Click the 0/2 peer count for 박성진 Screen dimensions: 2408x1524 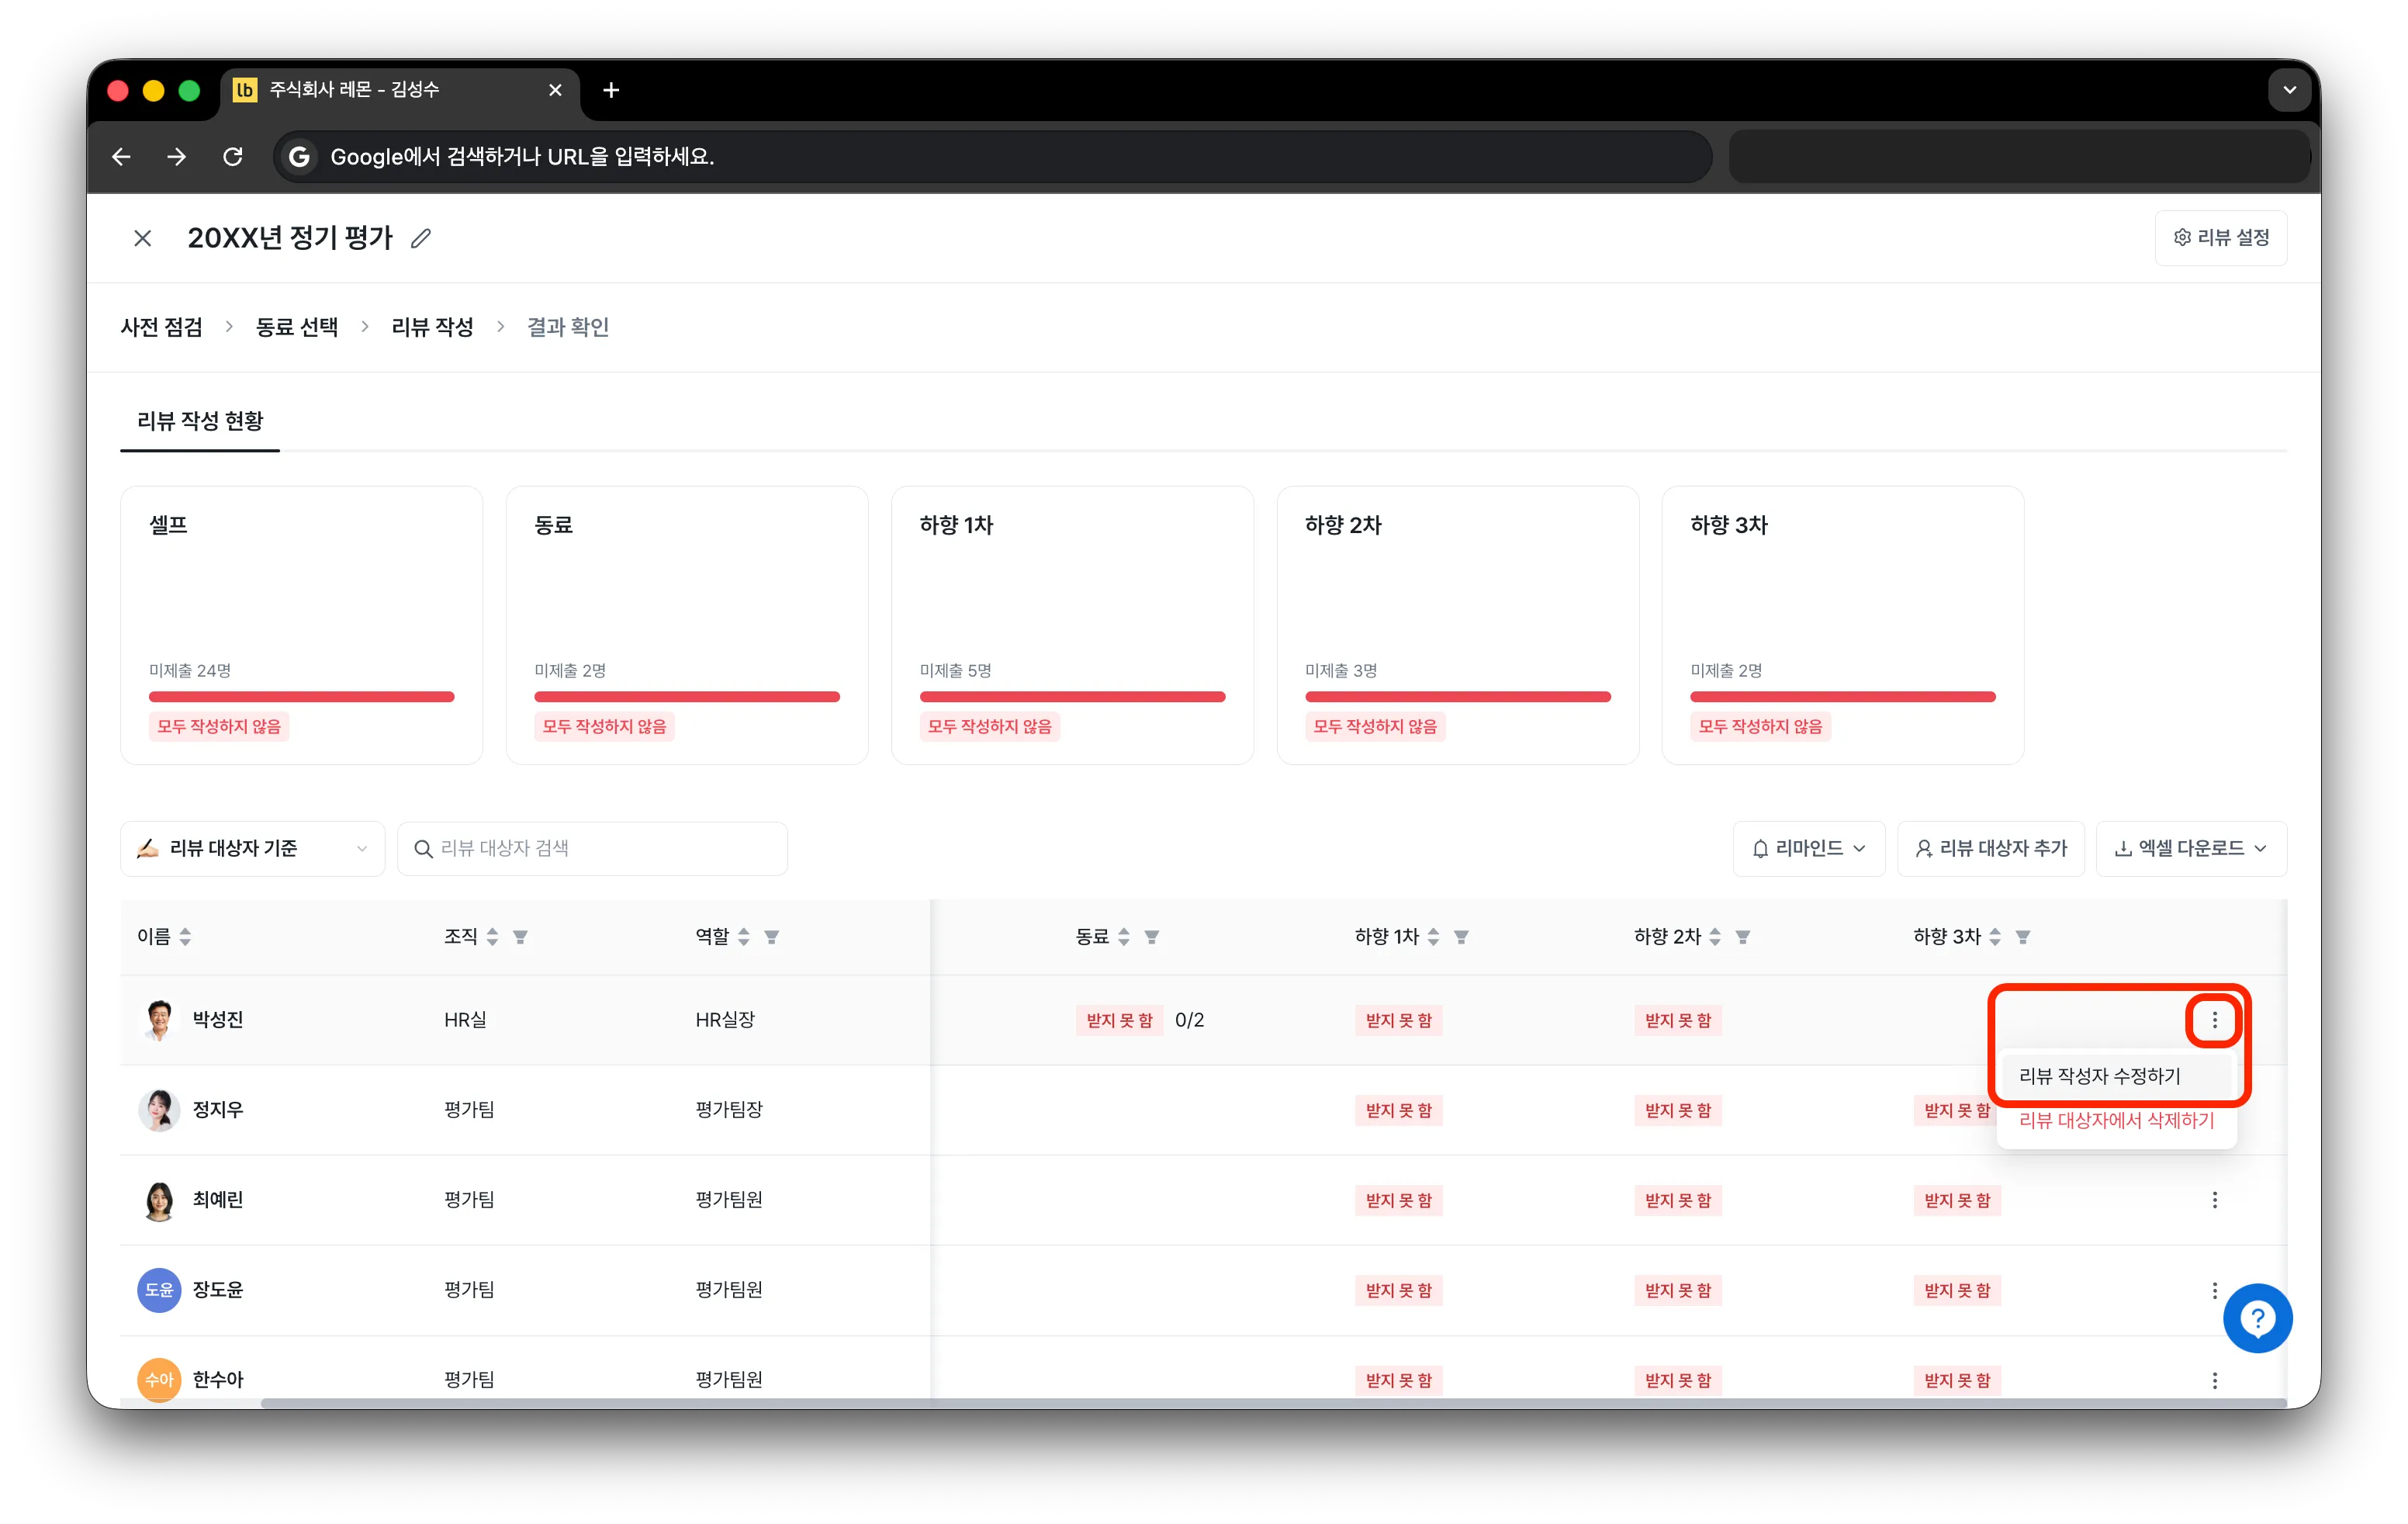(1189, 1020)
